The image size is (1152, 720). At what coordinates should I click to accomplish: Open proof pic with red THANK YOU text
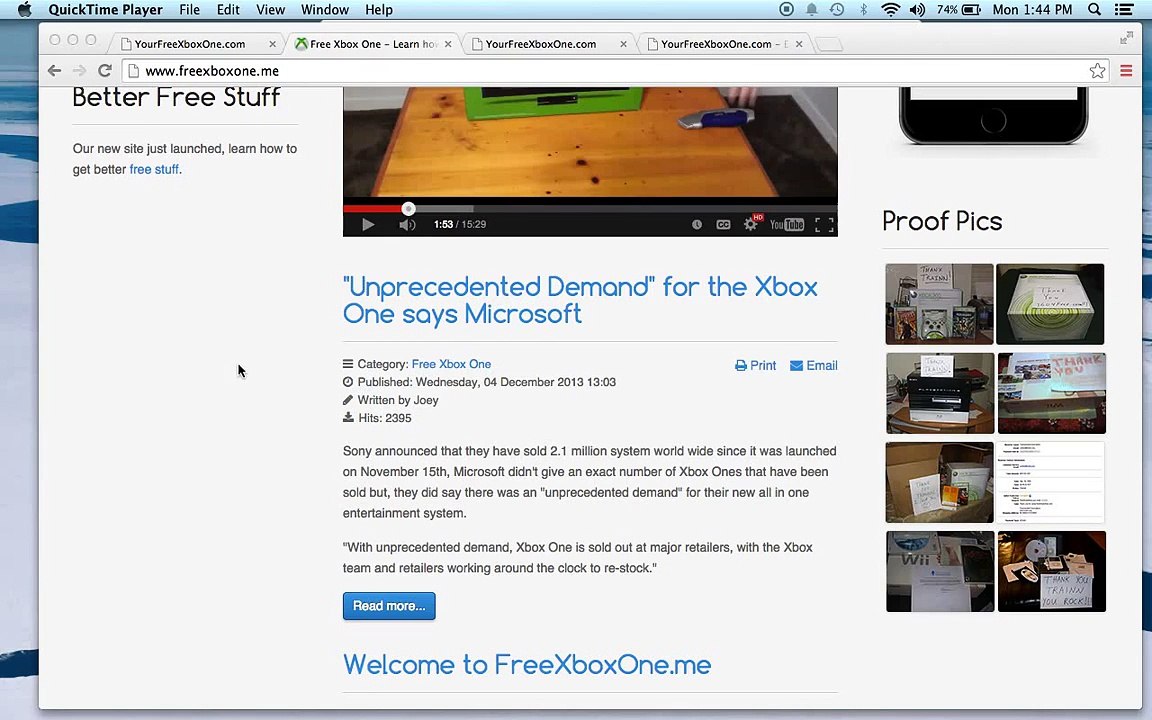[1051, 393]
